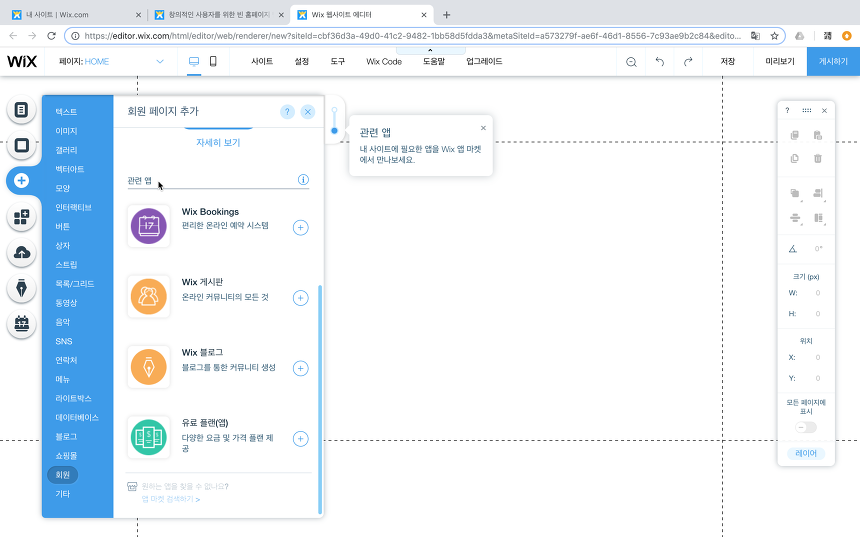Click the match size icon in toolbar
Viewport: 860px width, 537px height.
[x=818, y=218]
